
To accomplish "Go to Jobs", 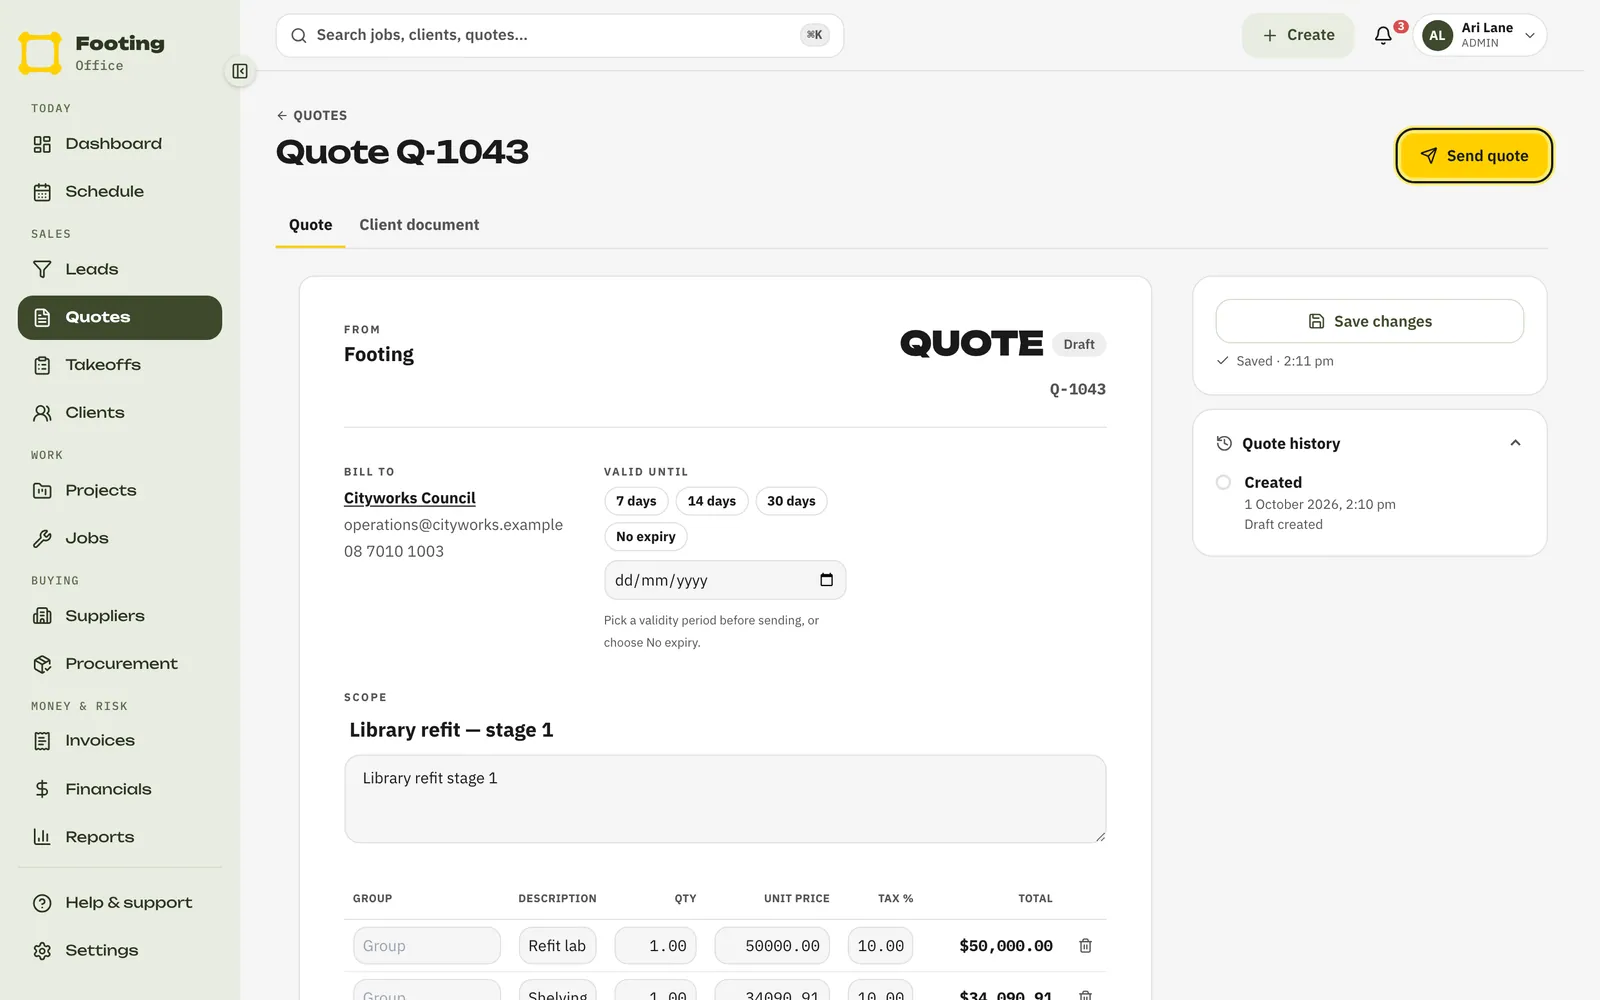I will coord(120,539).
